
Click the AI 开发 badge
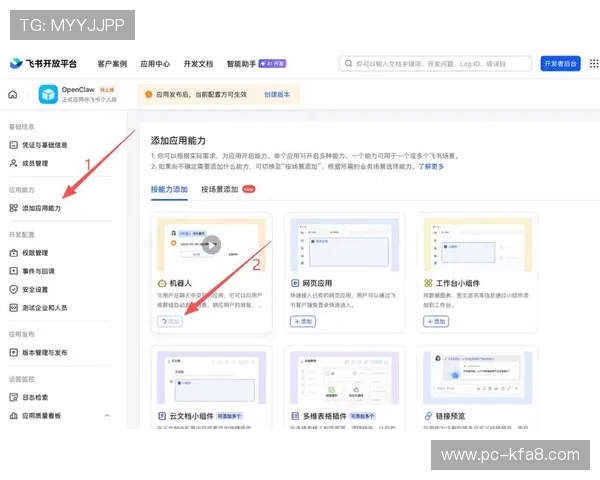272,64
